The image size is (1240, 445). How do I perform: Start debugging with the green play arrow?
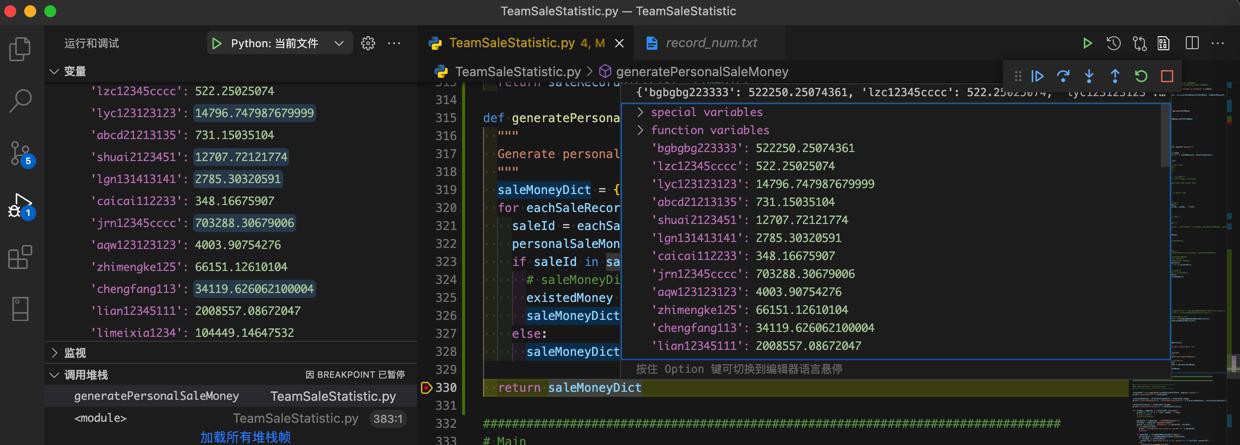pyautogui.click(x=216, y=43)
